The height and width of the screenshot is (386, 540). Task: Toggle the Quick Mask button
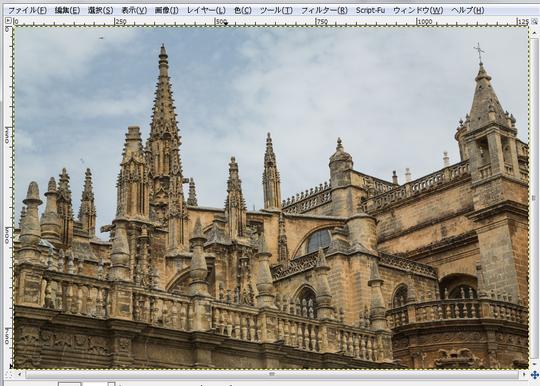pos(9,374)
